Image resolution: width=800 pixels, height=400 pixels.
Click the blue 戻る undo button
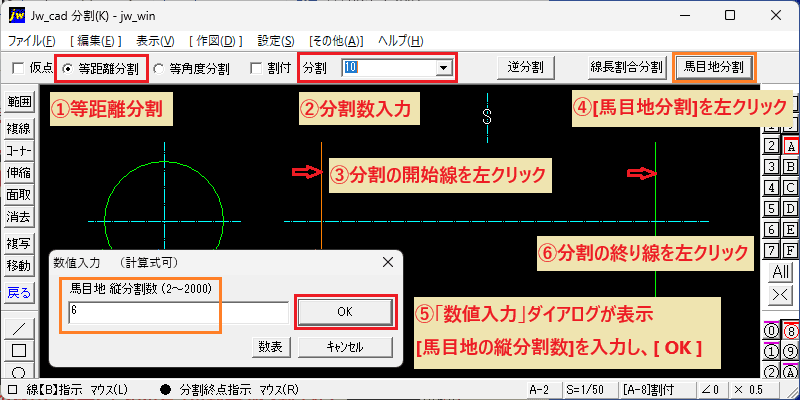(x=19, y=293)
